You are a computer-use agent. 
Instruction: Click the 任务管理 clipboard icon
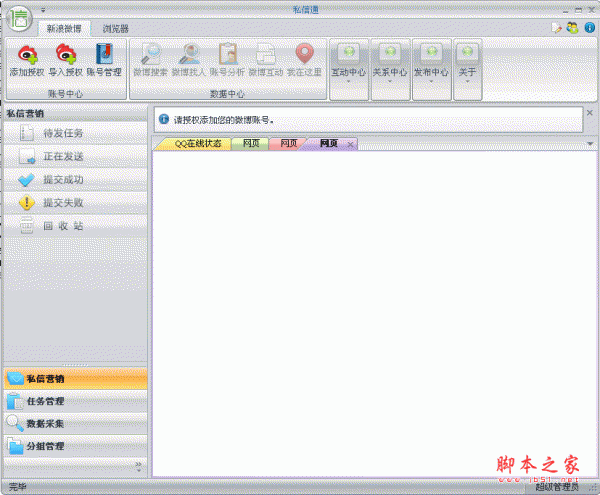(15, 401)
